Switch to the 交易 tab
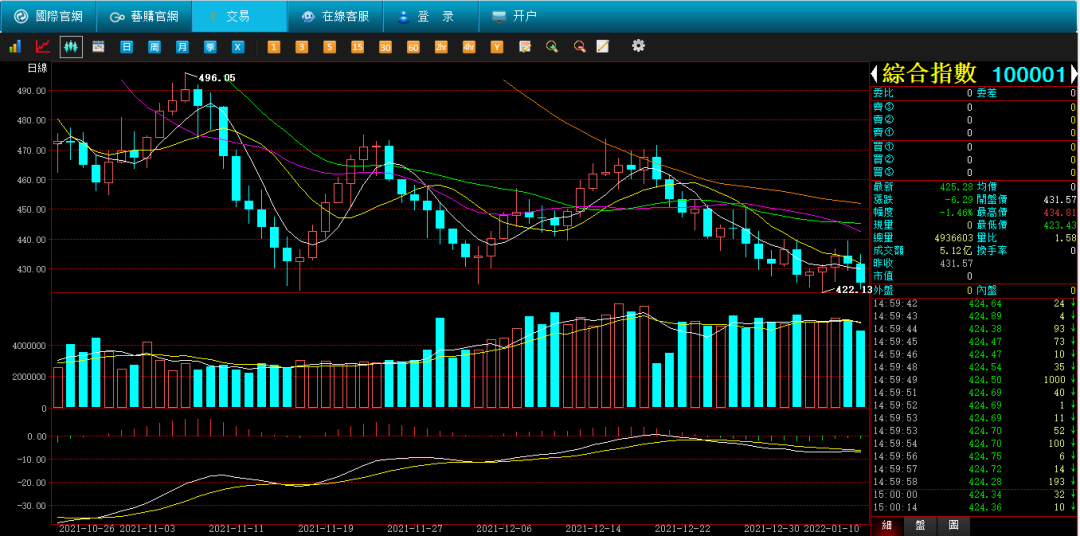 click(x=240, y=16)
